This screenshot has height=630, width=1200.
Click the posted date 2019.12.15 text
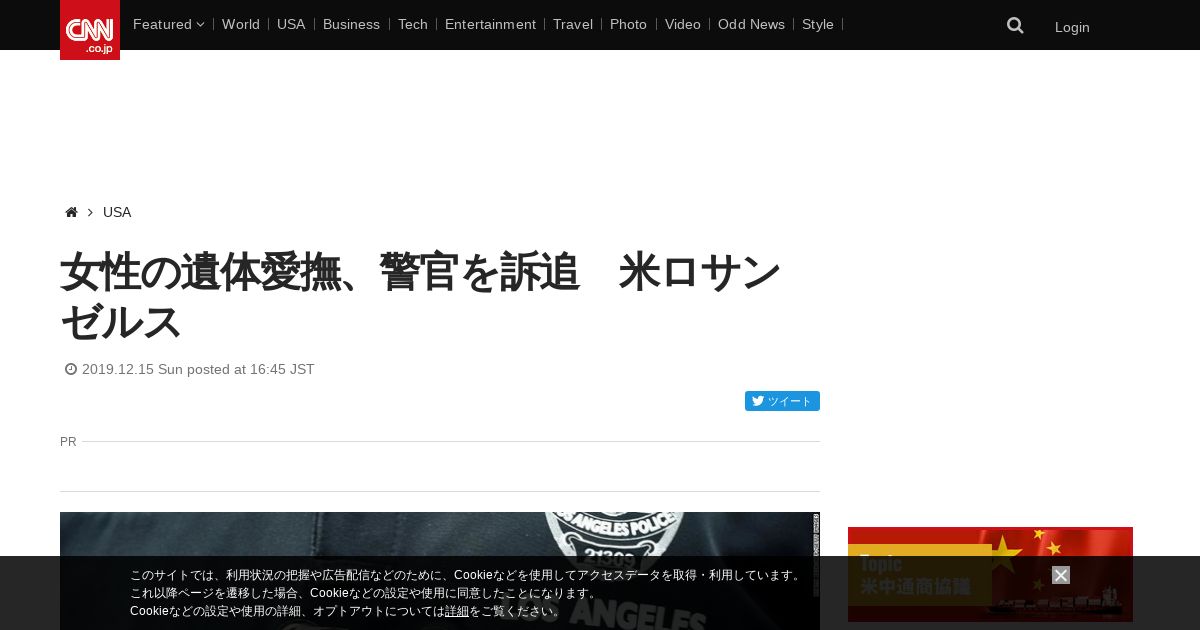pyautogui.click(x=198, y=369)
